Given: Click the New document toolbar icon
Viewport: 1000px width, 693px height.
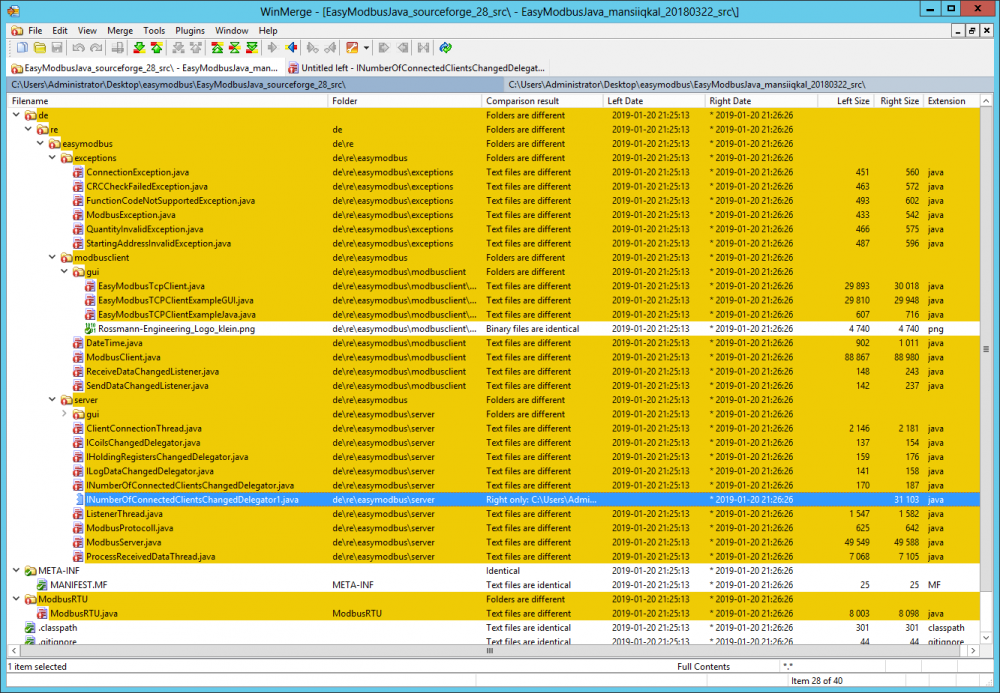Looking at the screenshot, I should [21, 47].
